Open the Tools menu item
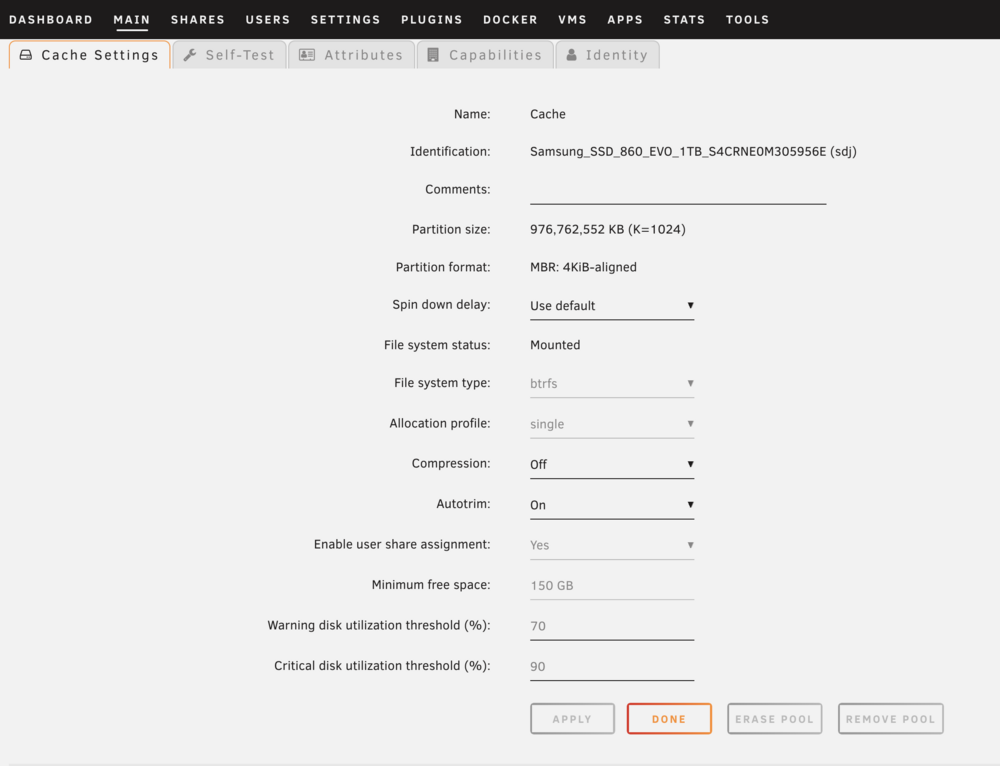The width and height of the screenshot is (1000, 766). [x=747, y=20]
